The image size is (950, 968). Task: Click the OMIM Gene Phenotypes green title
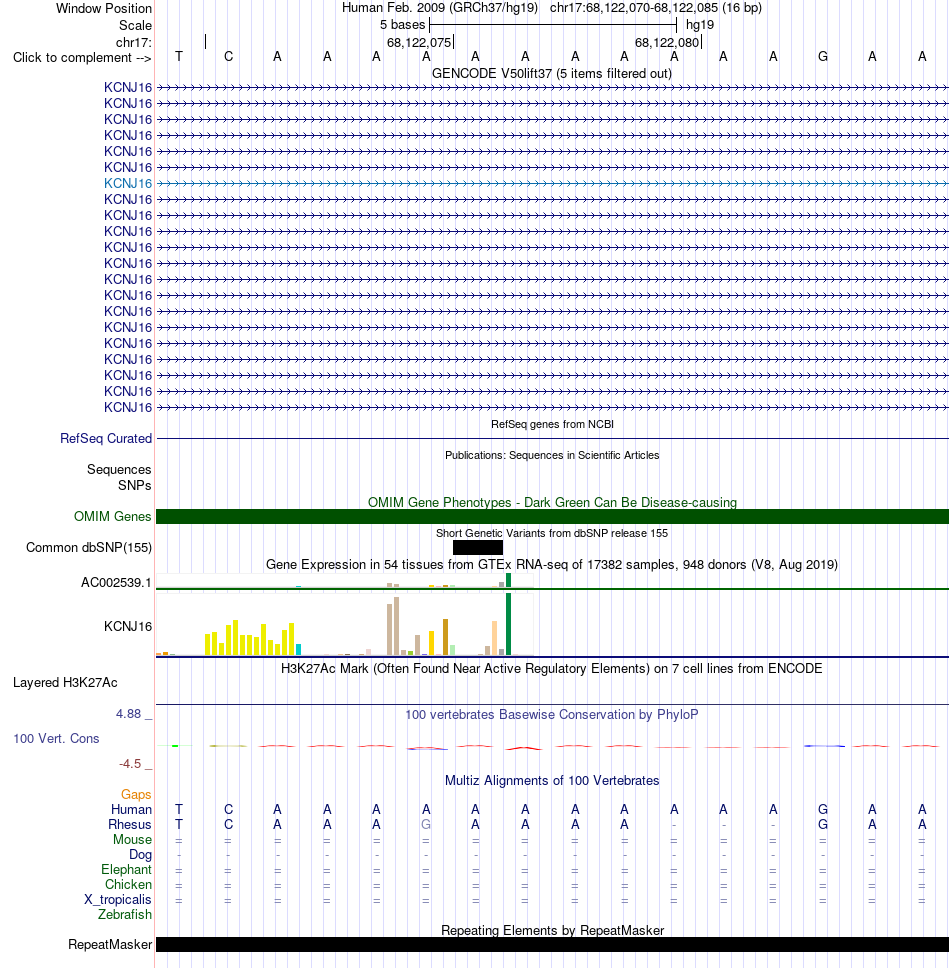point(552,503)
